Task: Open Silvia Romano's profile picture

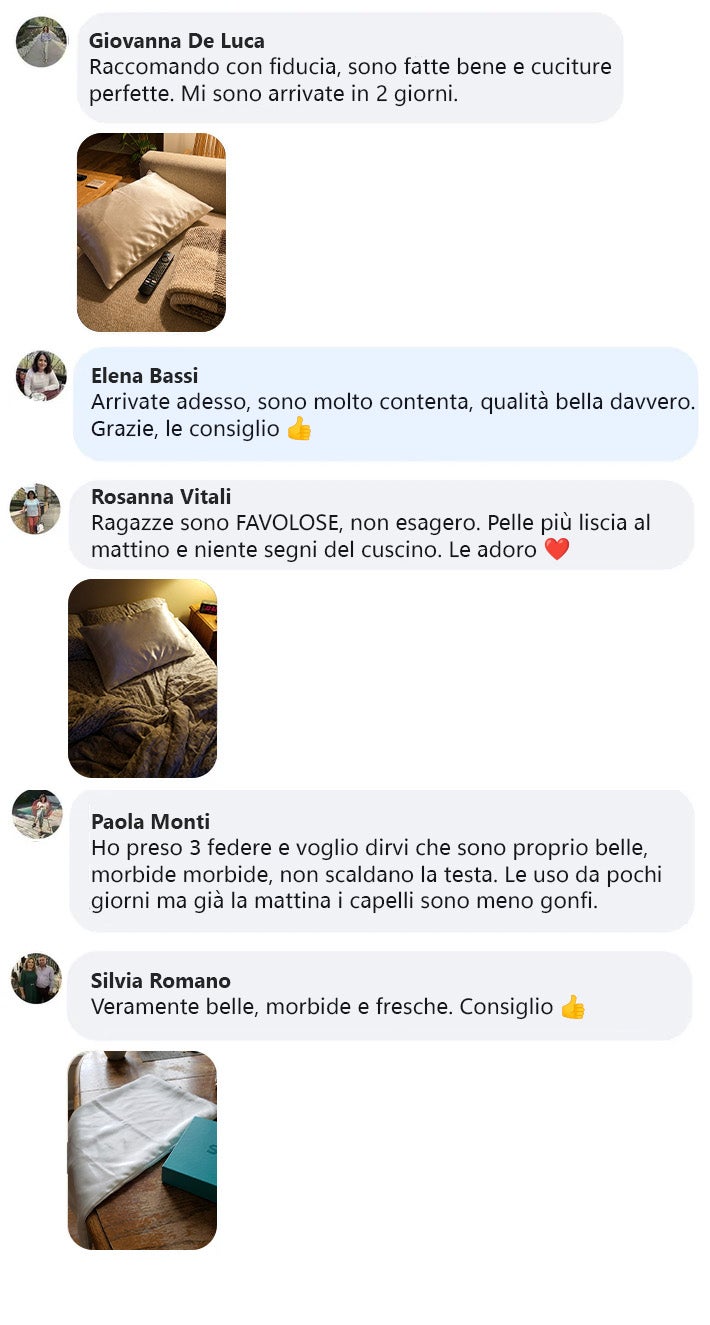Action: [36, 978]
